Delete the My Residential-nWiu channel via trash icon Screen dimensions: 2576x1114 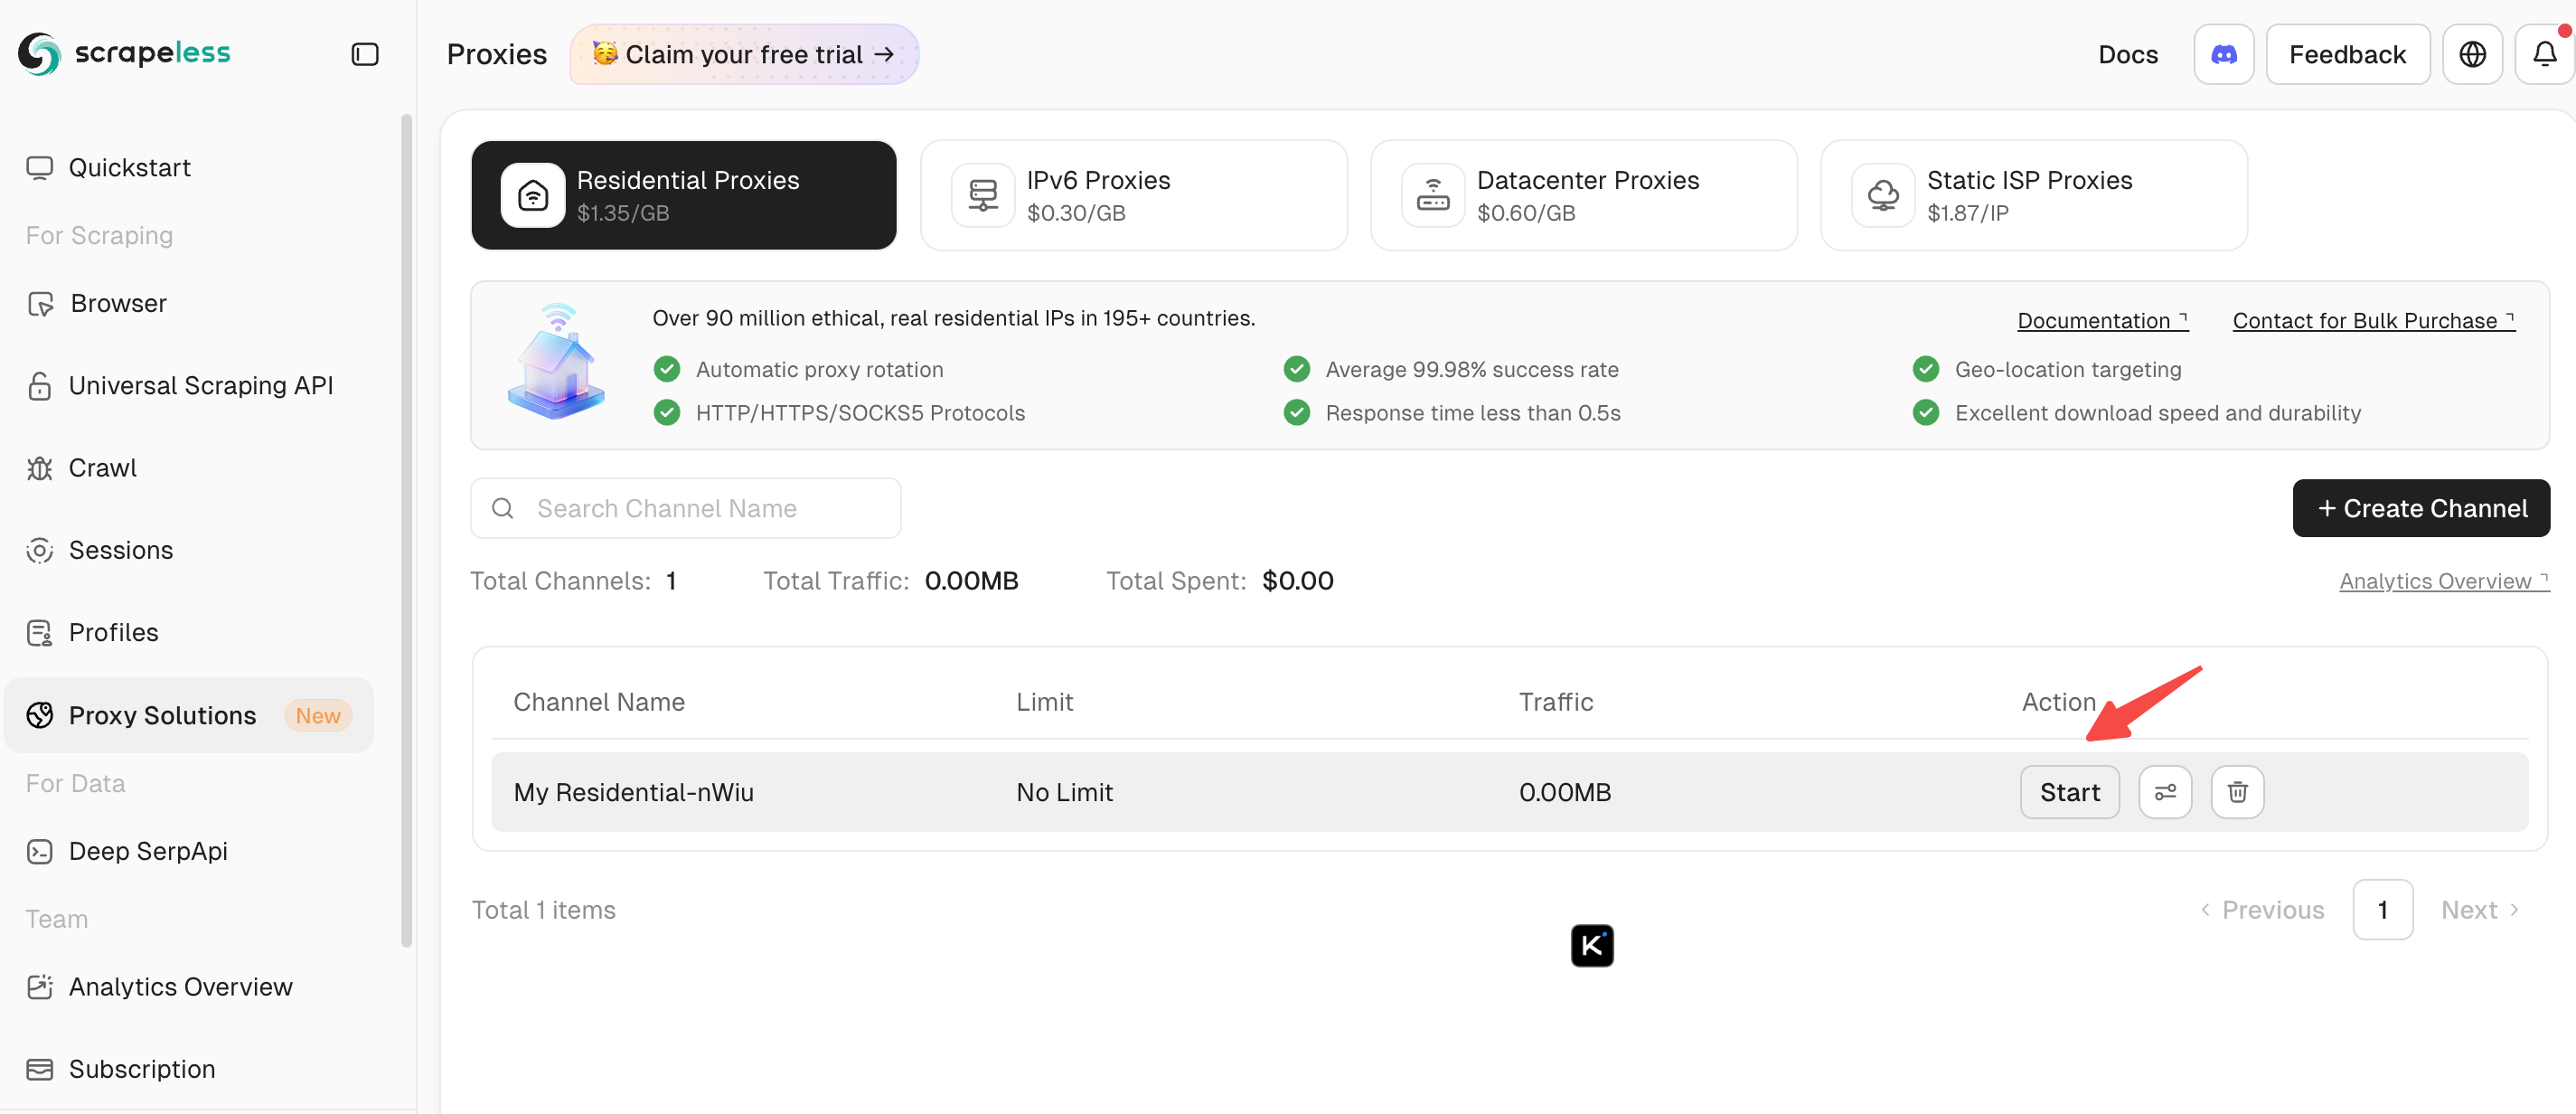pos(2237,791)
